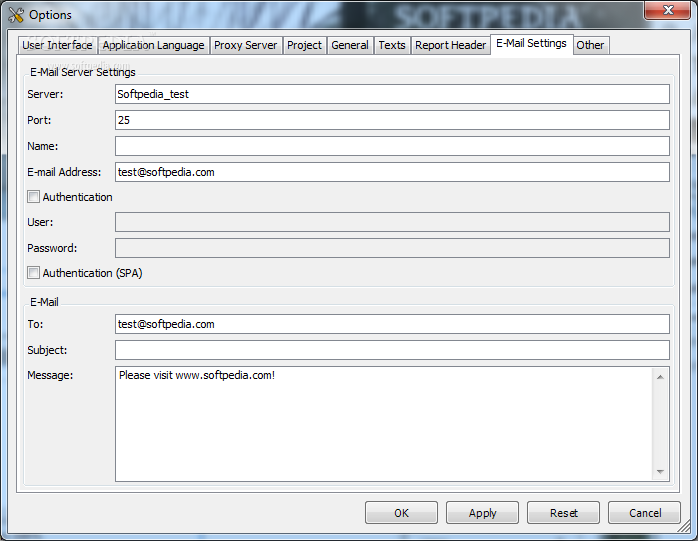Go to the General tab

point(350,45)
